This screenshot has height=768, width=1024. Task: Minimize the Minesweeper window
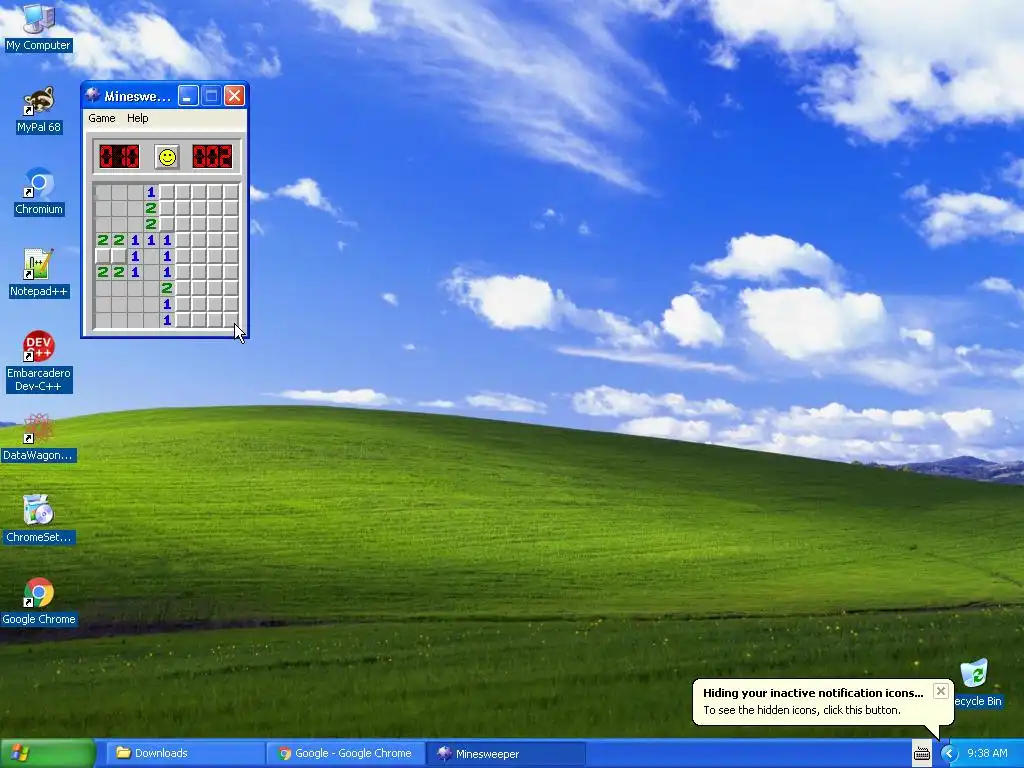point(188,96)
